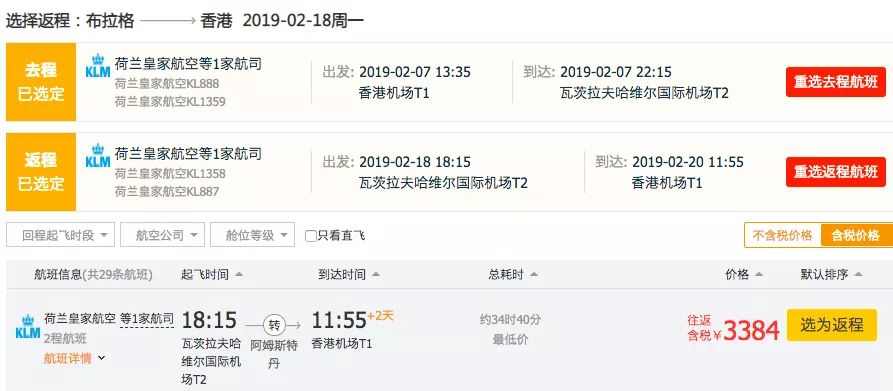Click the KLM logo in return flight row
This screenshot has width=893, height=391.
pyautogui.click(x=97, y=156)
